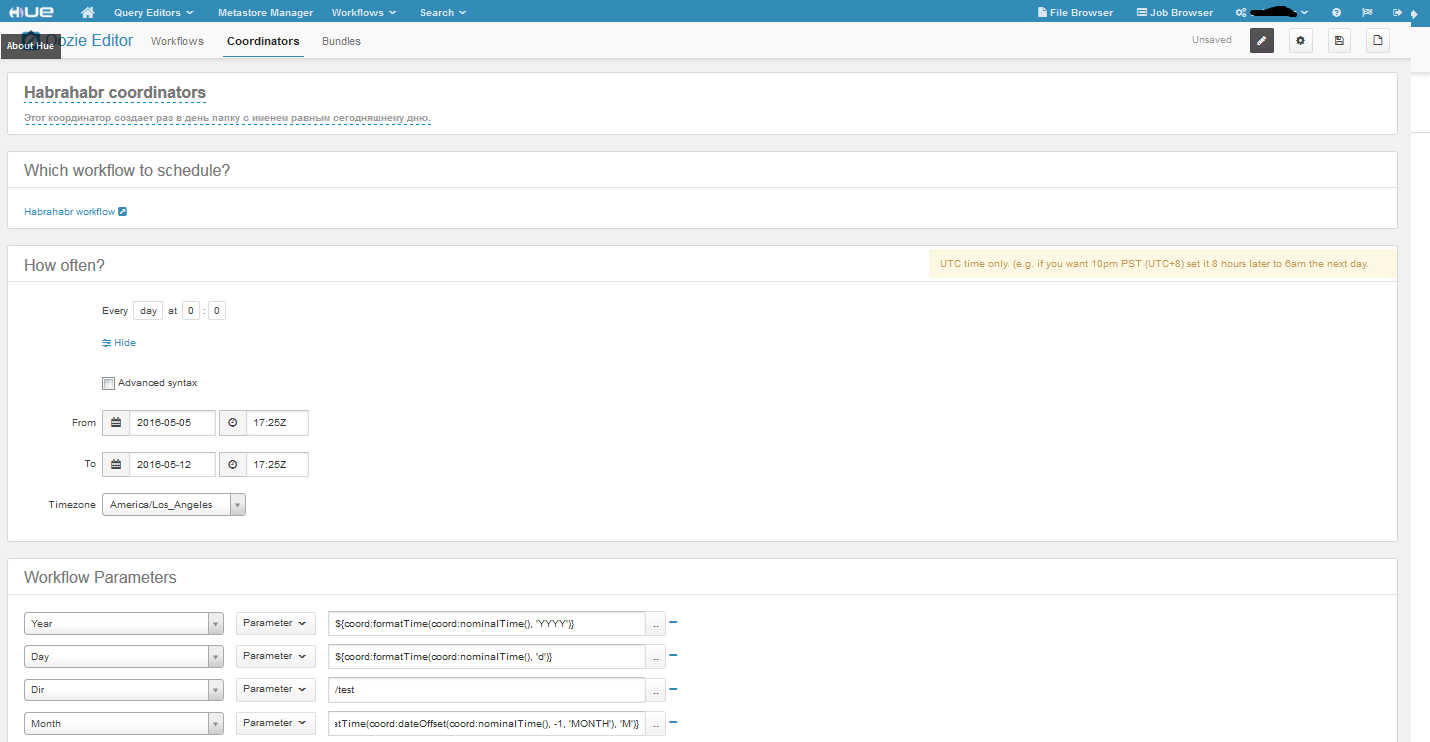The image size is (1430, 742).
Task: Click the hour field after 'at'
Action: 190,311
